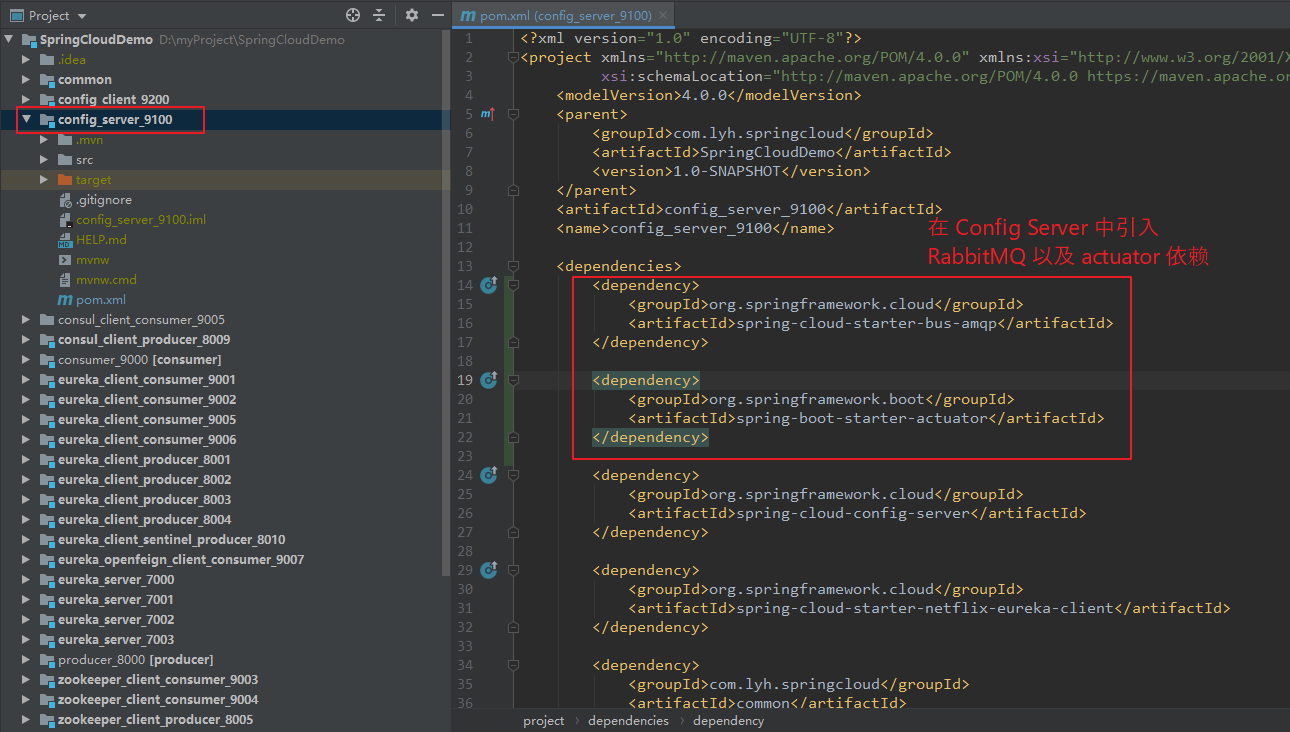The image size is (1290, 732).
Task: Select eureka_client_consumer_9005 module
Action: click(x=147, y=420)
